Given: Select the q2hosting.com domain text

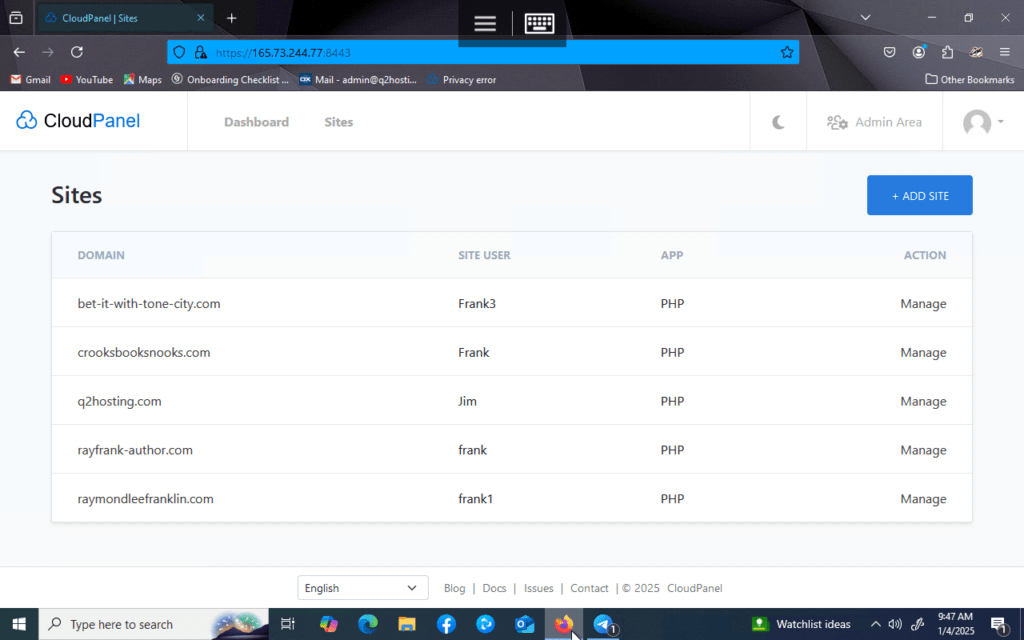Looking at the screenshot, I should (x=120, y=402).
